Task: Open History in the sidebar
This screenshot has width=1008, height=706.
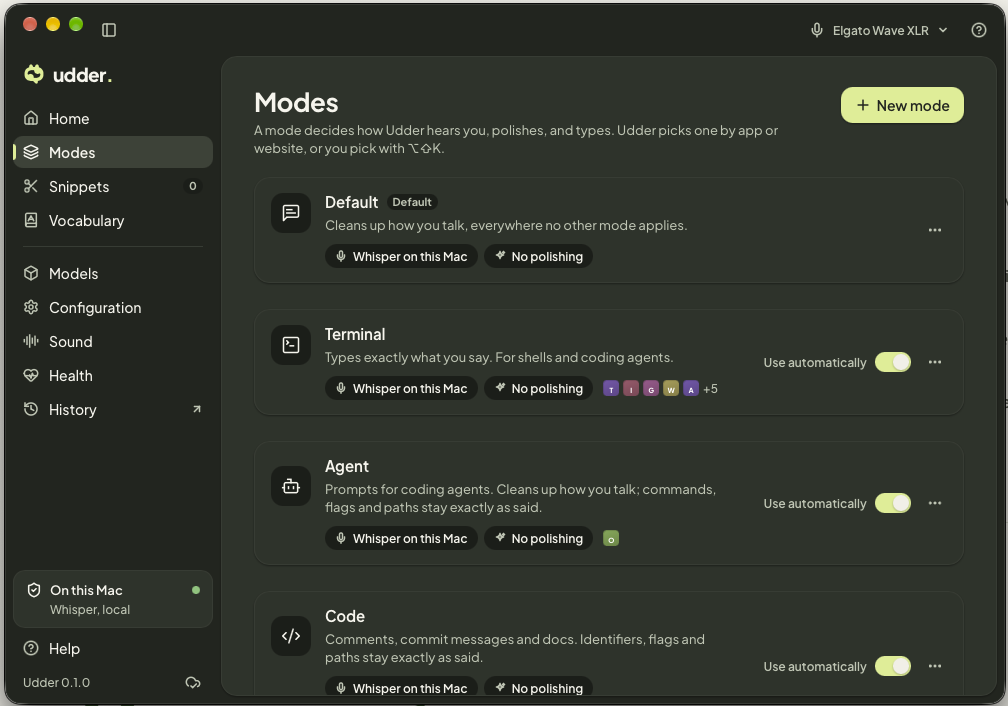Action: pos(113,410)
